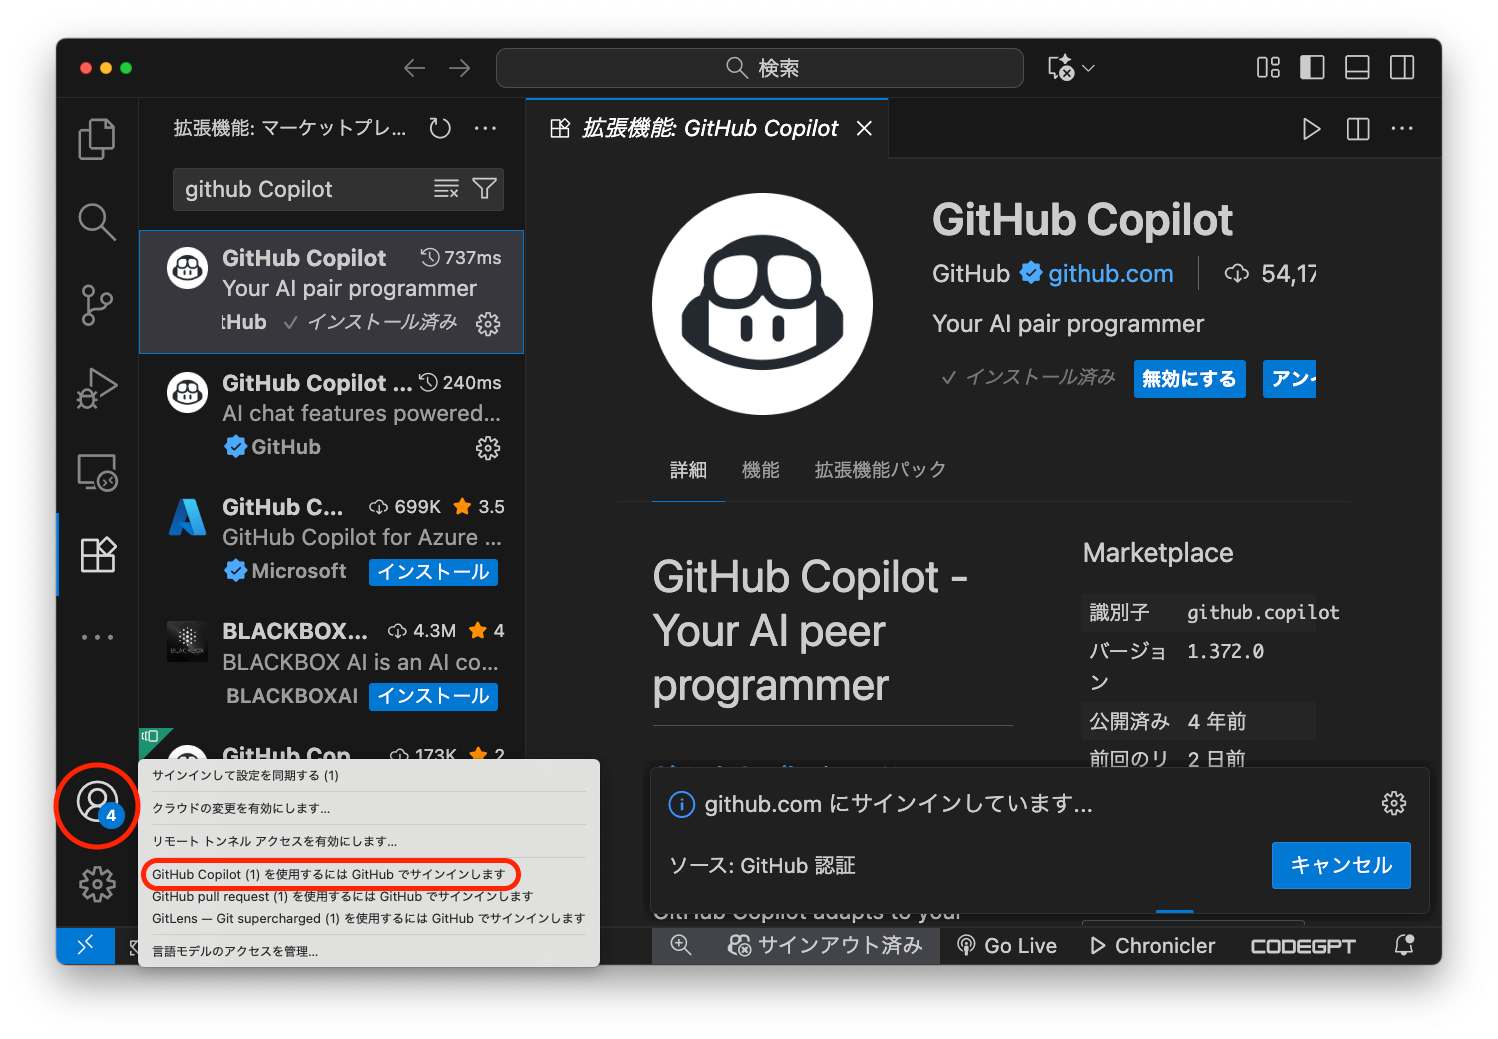1498x1039 pixels.
Task: Choose 言語モデルのアクセスを管理 menu item
Action: point(369,951)
